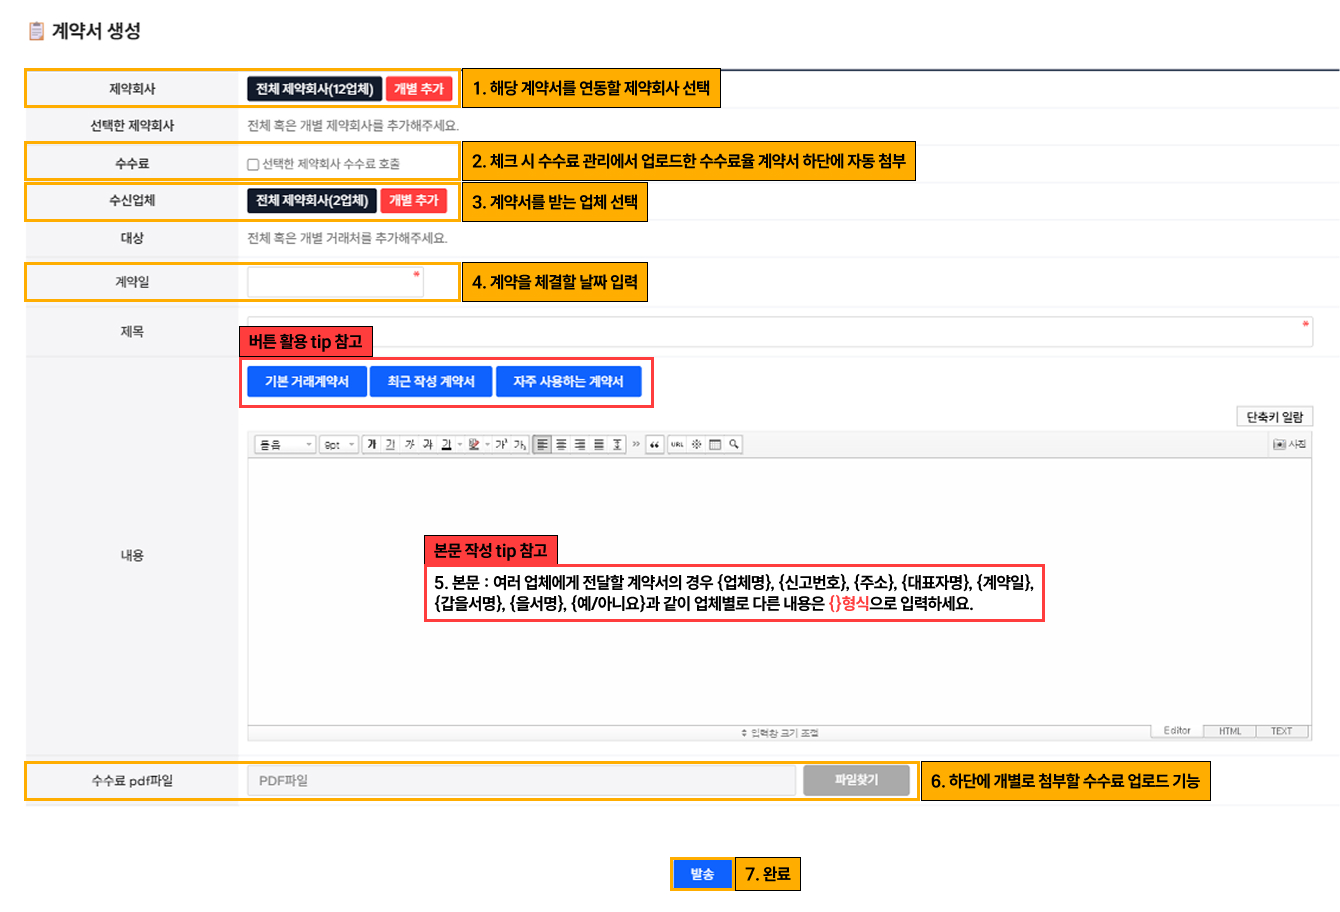This screenshot has width=1340, height=912.
Task: Click text 전체 혹은 개별 거래처를 추가해주세요.
Action: (x=347, y=238)
